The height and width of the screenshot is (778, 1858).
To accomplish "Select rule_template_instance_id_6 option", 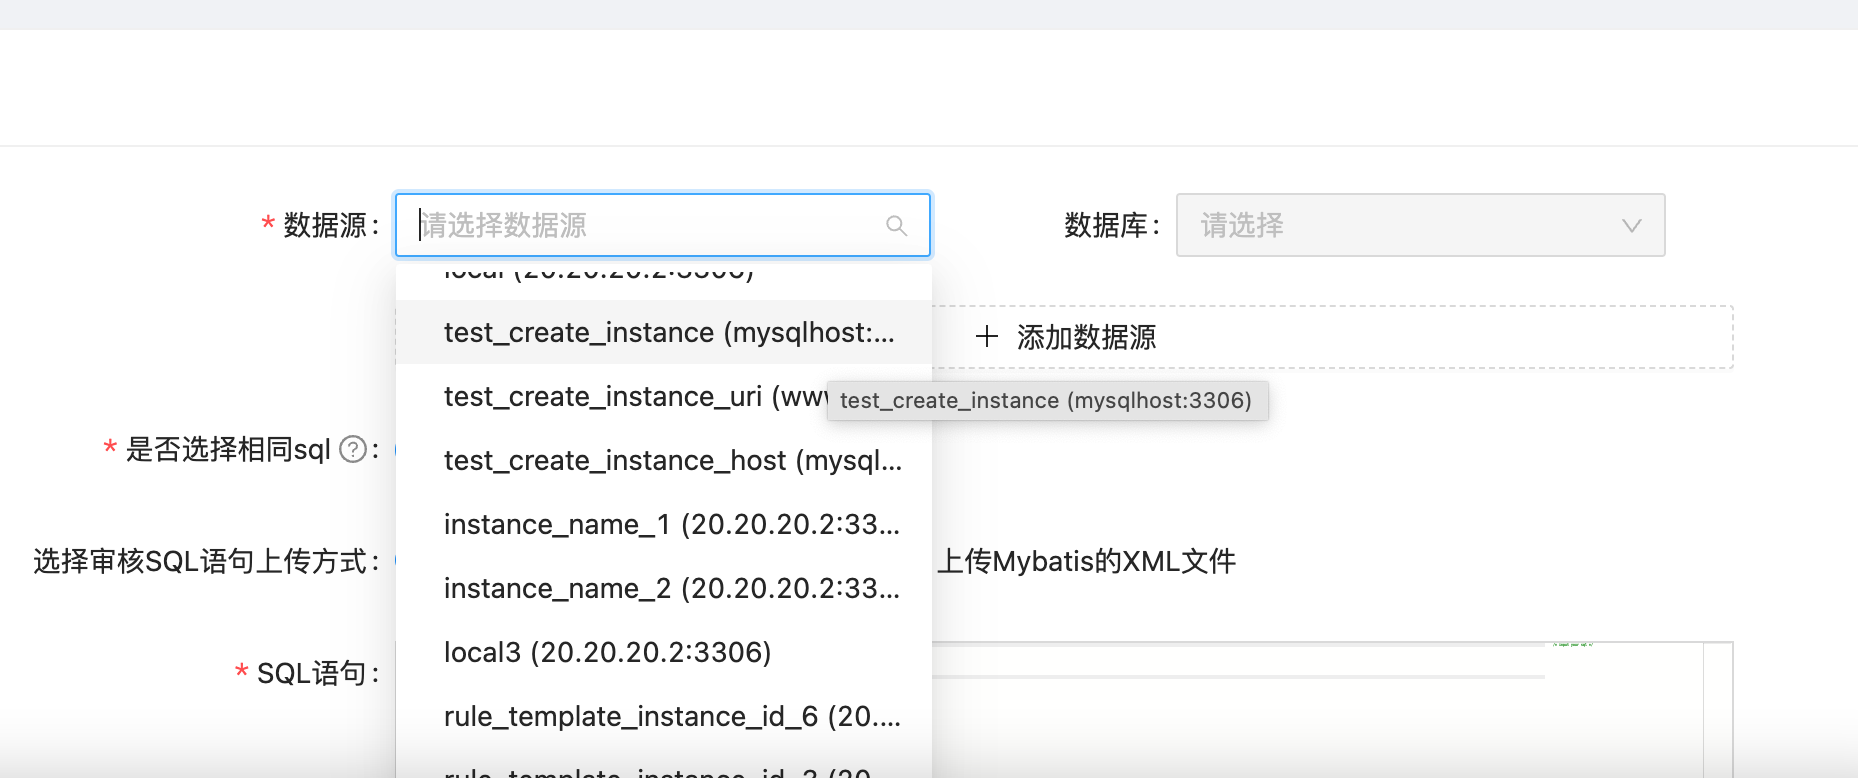I will tap(664, 716).
